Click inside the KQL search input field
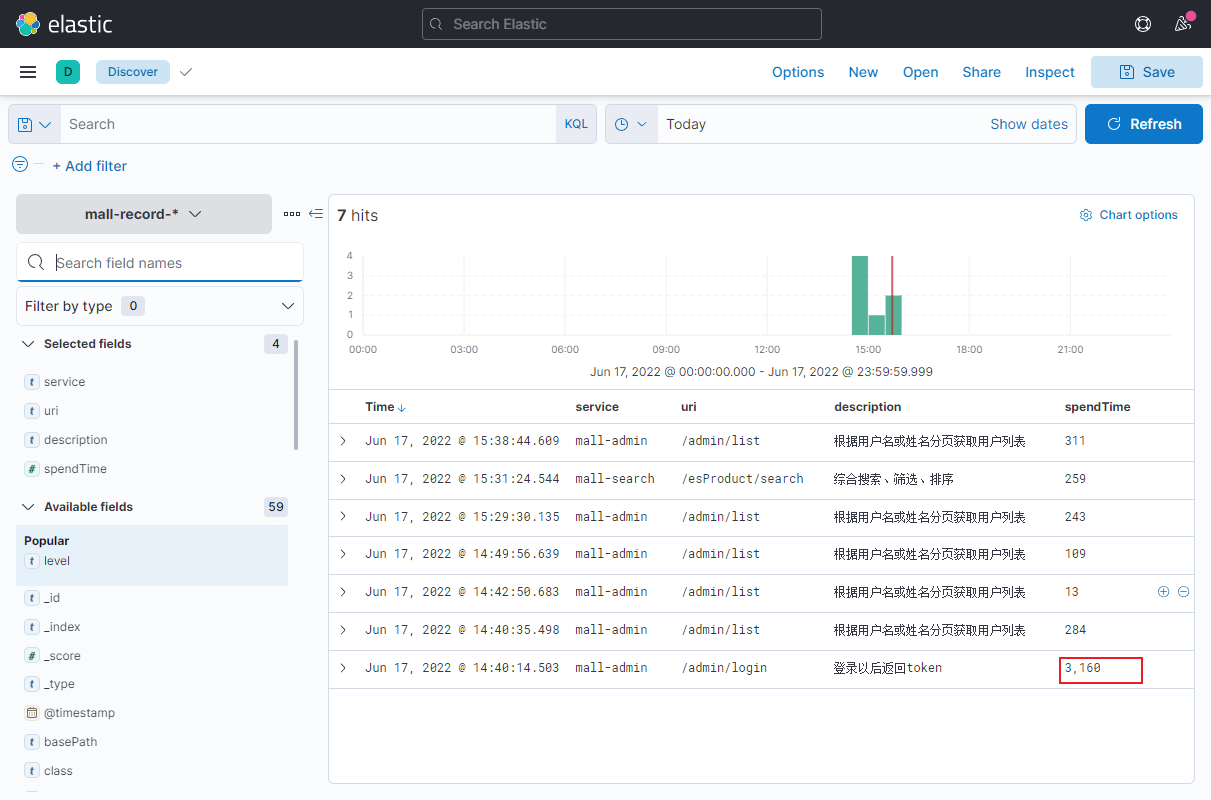The height and width of the screenshot is (800, 1211). coord(300,123)
